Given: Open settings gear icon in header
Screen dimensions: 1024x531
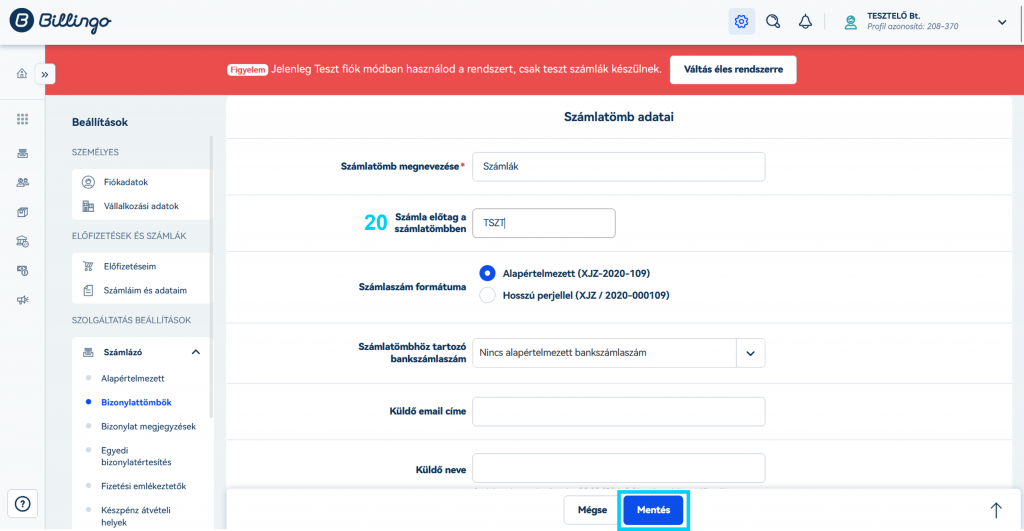Looking at the screenshot, I should click(x=741, y=22).
